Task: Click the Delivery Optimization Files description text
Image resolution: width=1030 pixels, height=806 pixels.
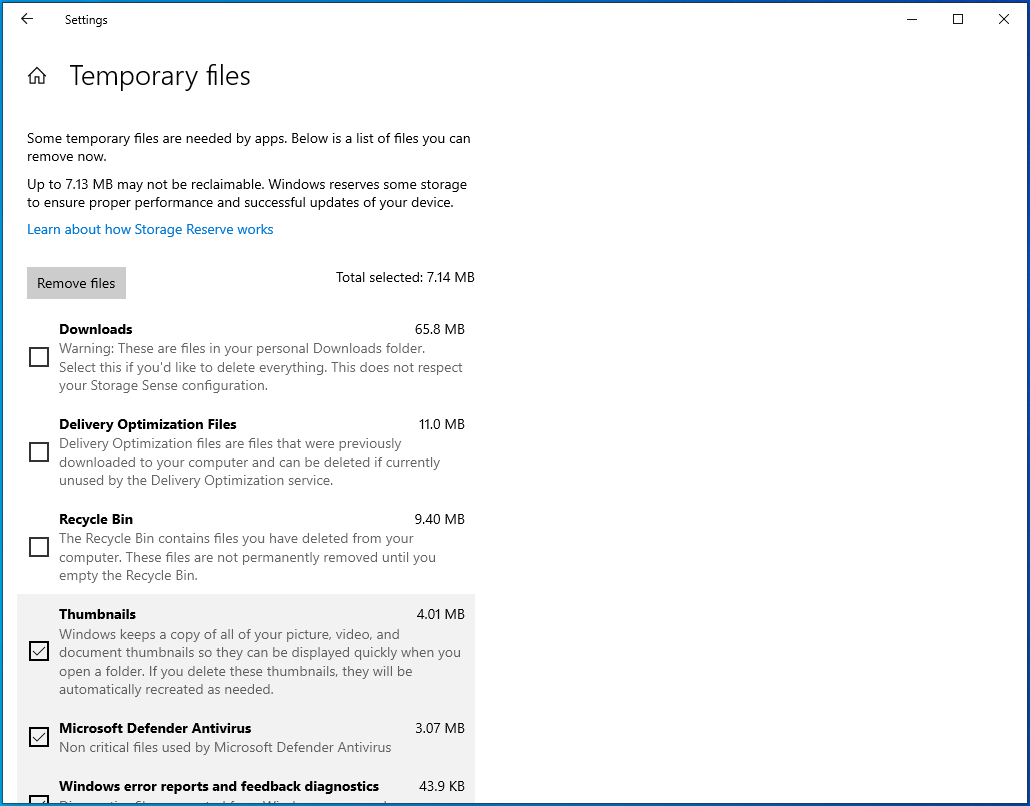Action: 249,462
